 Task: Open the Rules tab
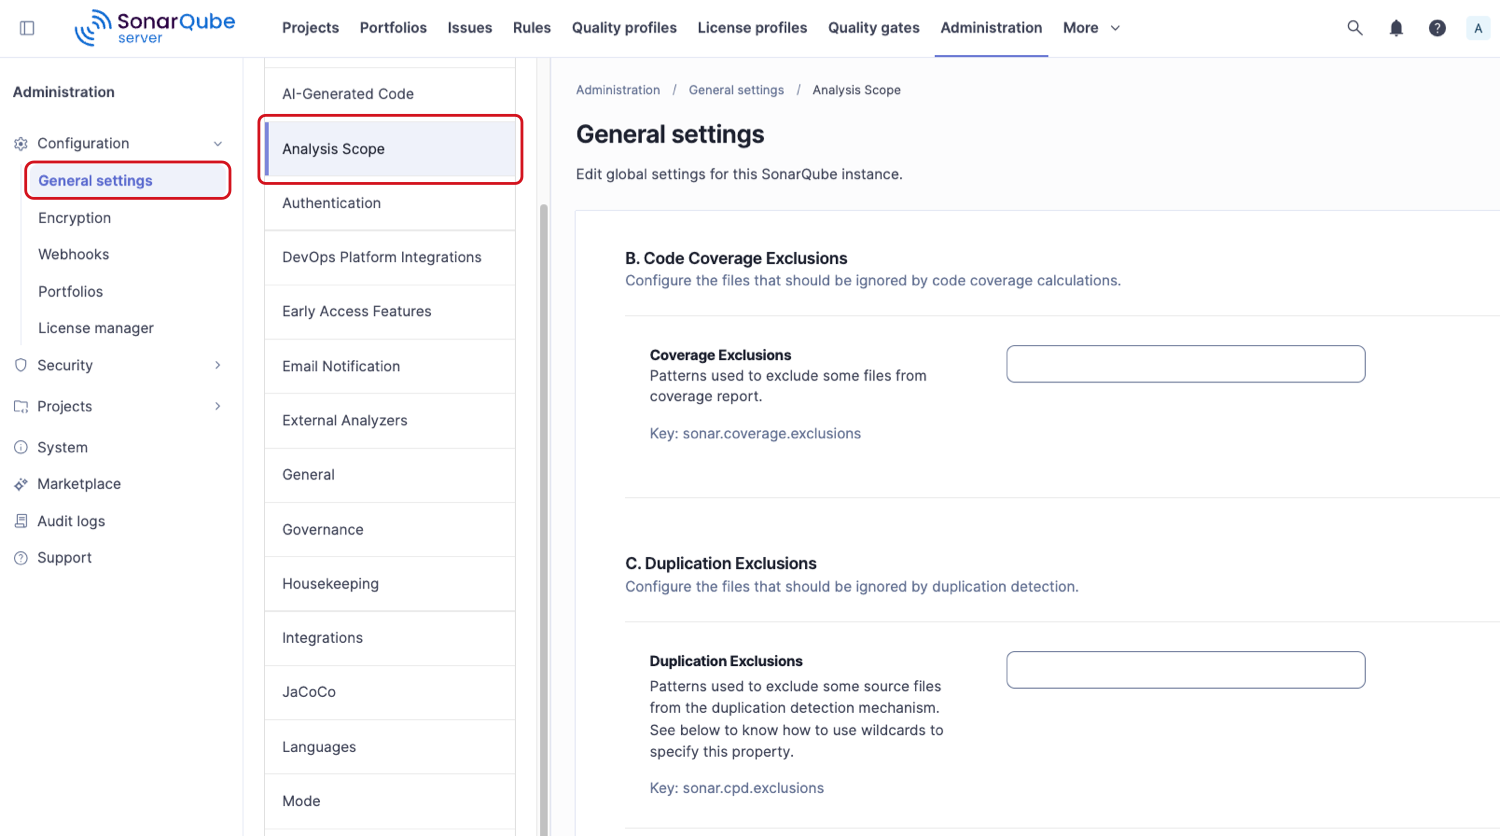tap(532, 28)
